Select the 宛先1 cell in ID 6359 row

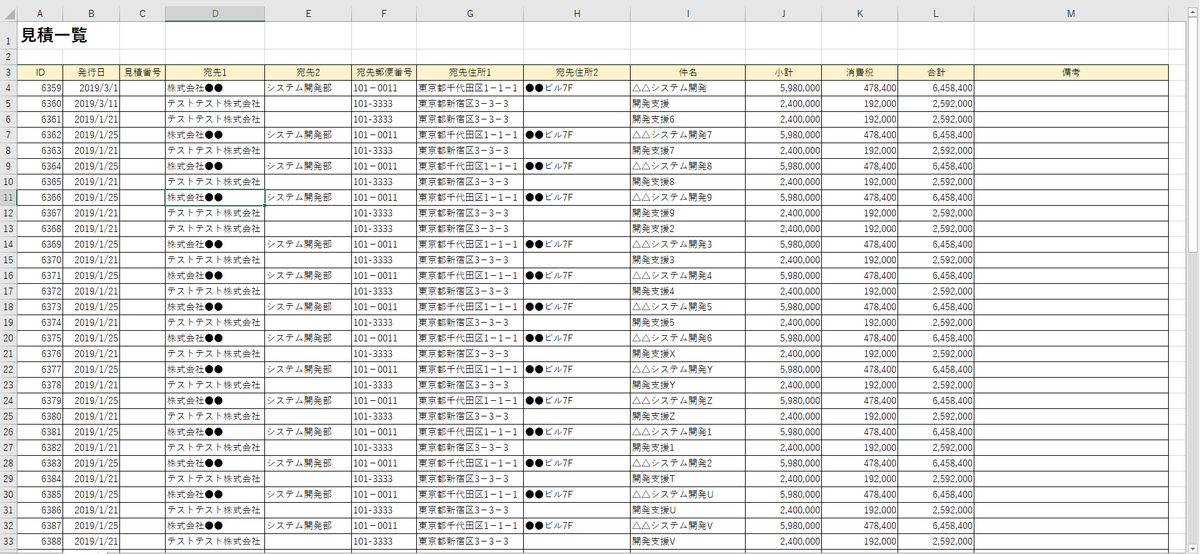pos(215,88)
